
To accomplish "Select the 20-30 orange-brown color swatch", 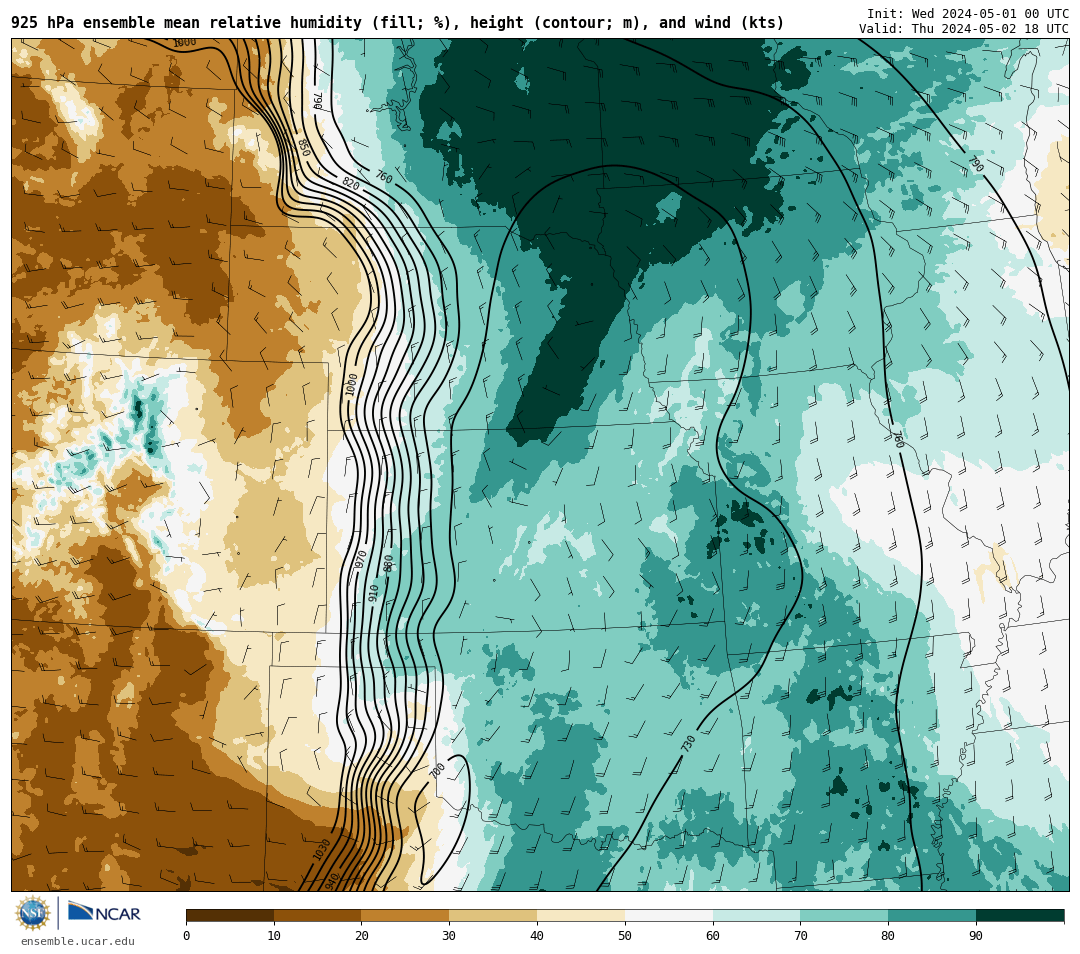I will click(405, 916).
